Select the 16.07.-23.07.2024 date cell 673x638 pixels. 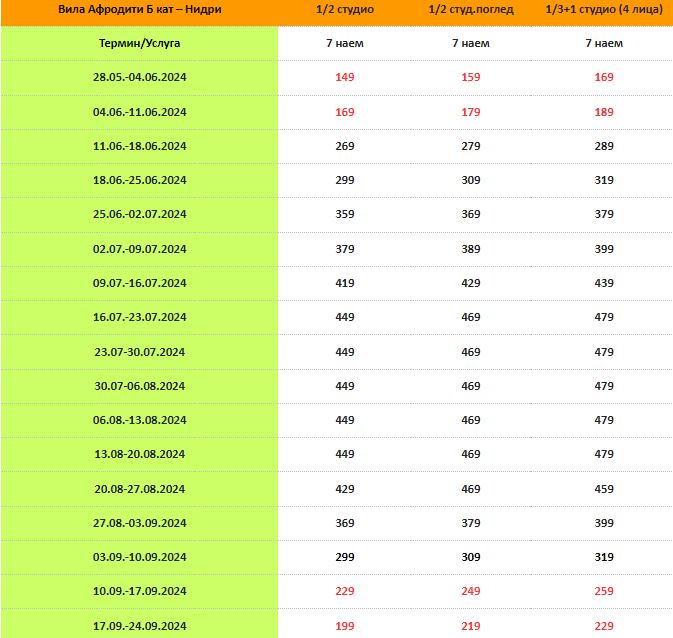(140, 317)
